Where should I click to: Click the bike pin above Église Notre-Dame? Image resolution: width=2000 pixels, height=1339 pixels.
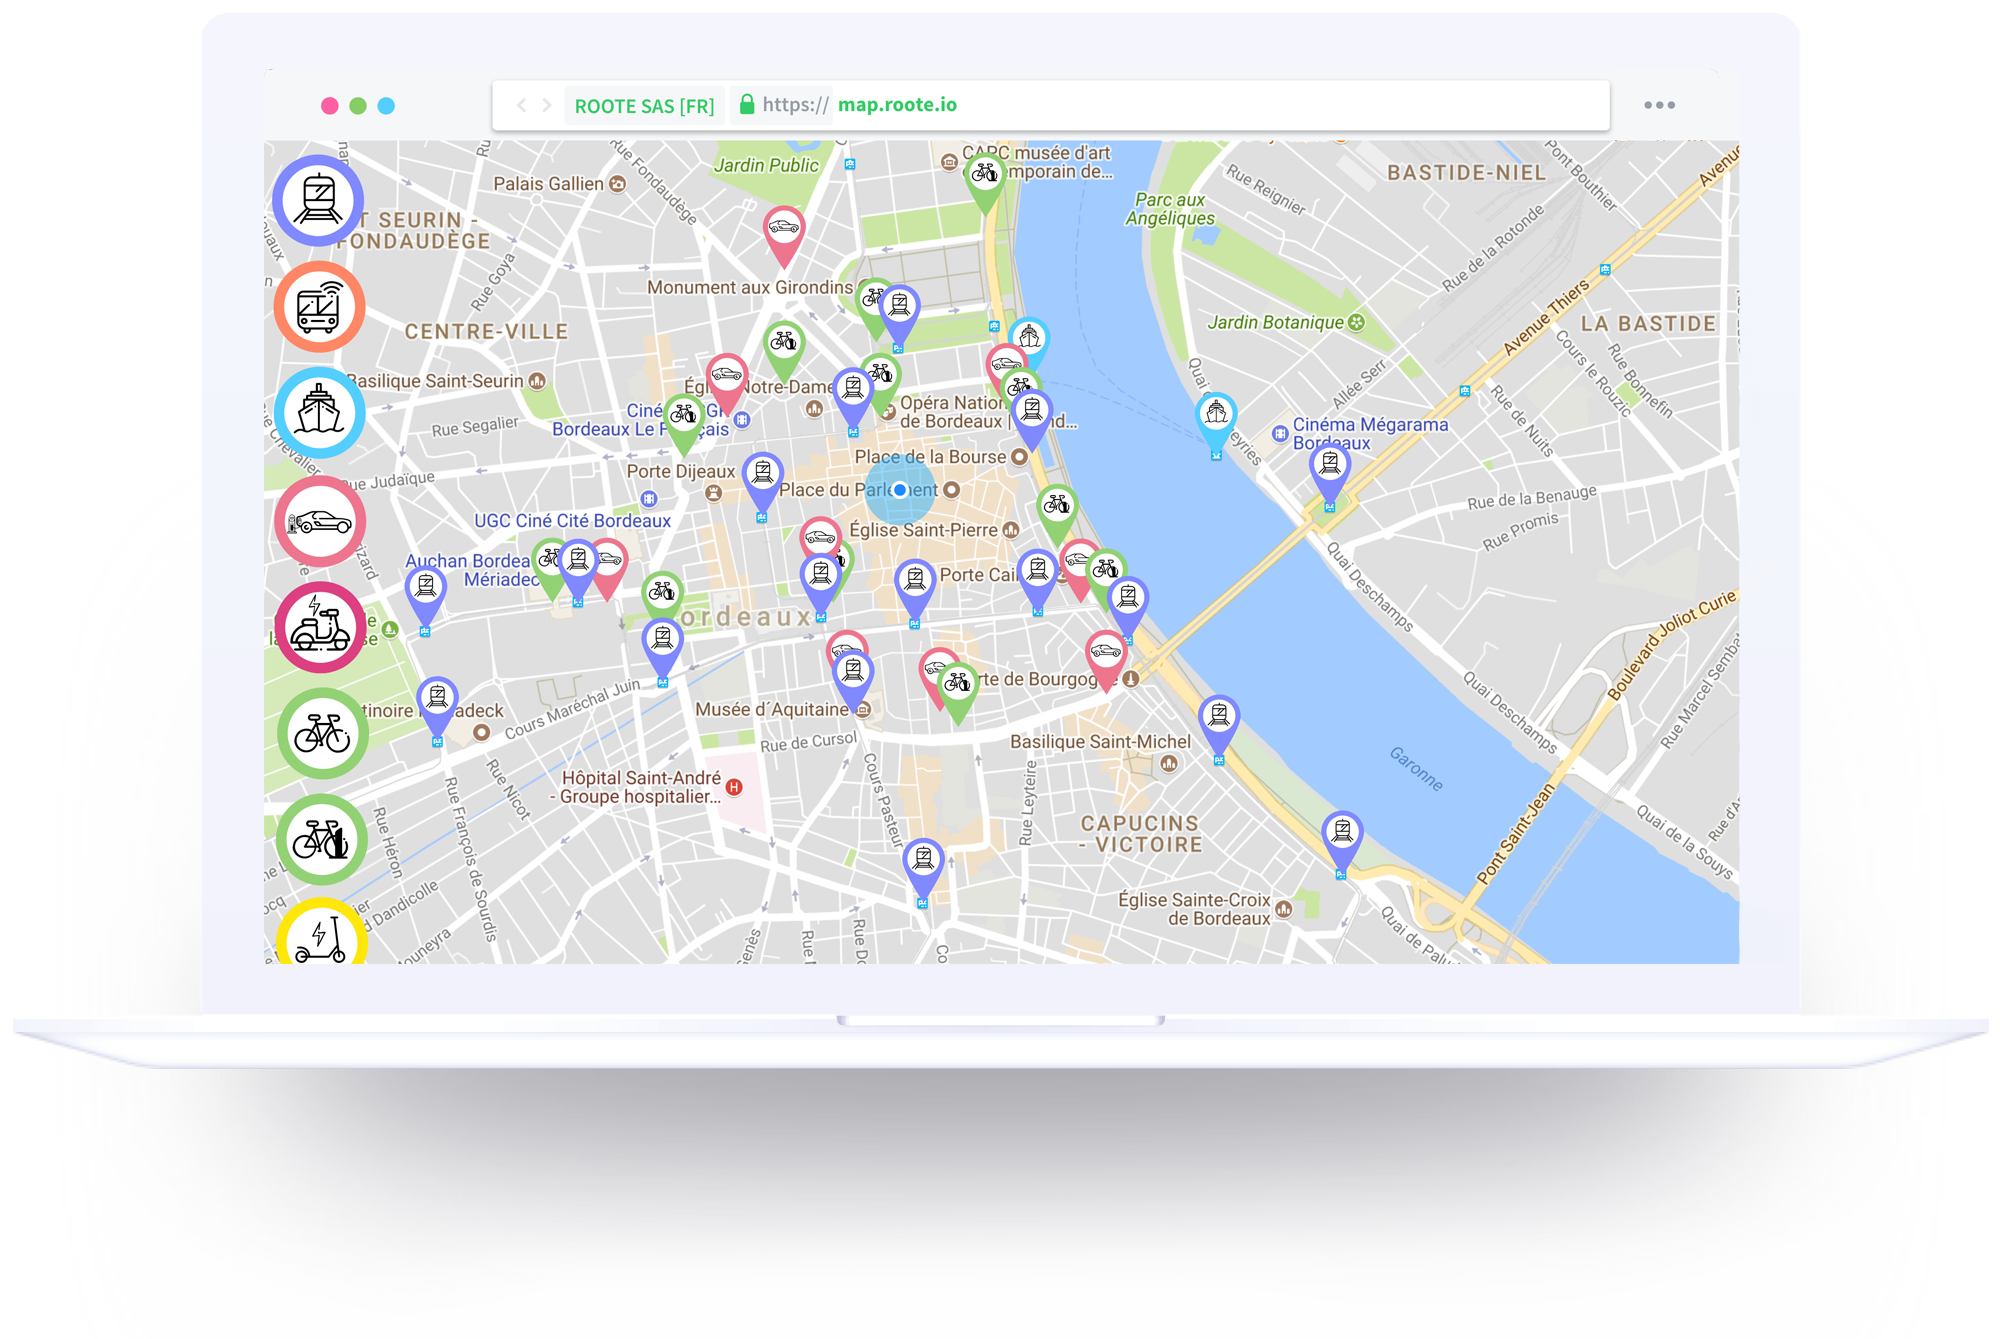[x=784, y=352]
